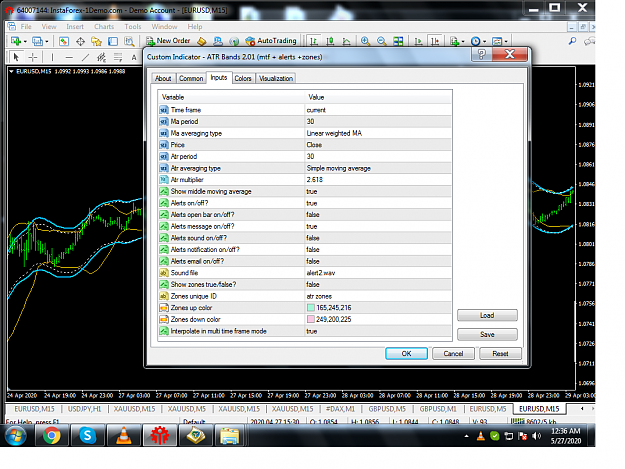
Task: Toggle the Chart Shift icon
Action: (435, 41)
